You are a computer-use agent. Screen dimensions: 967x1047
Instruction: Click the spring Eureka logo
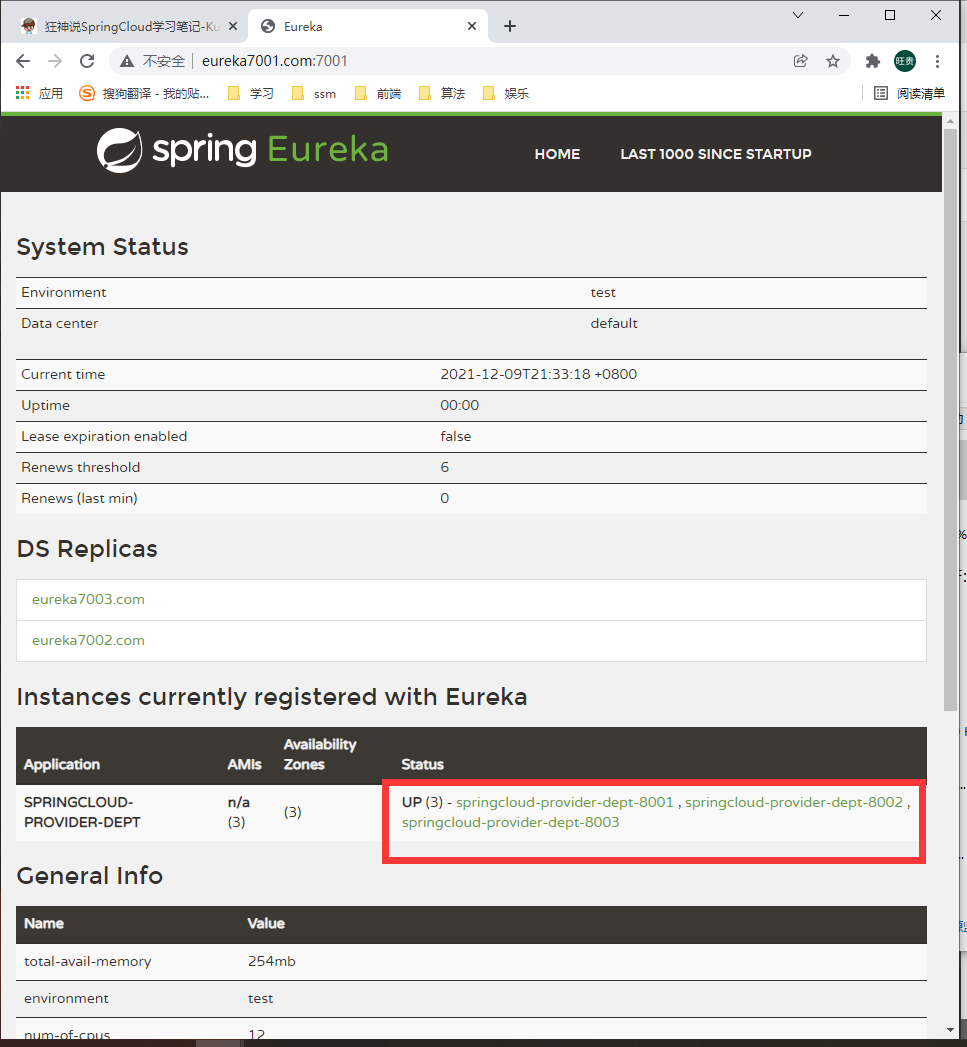click(x=242, y=152)
